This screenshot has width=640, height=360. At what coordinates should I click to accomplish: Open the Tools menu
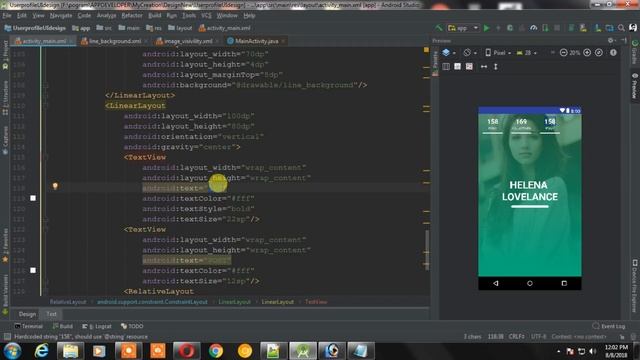point(189,16)
